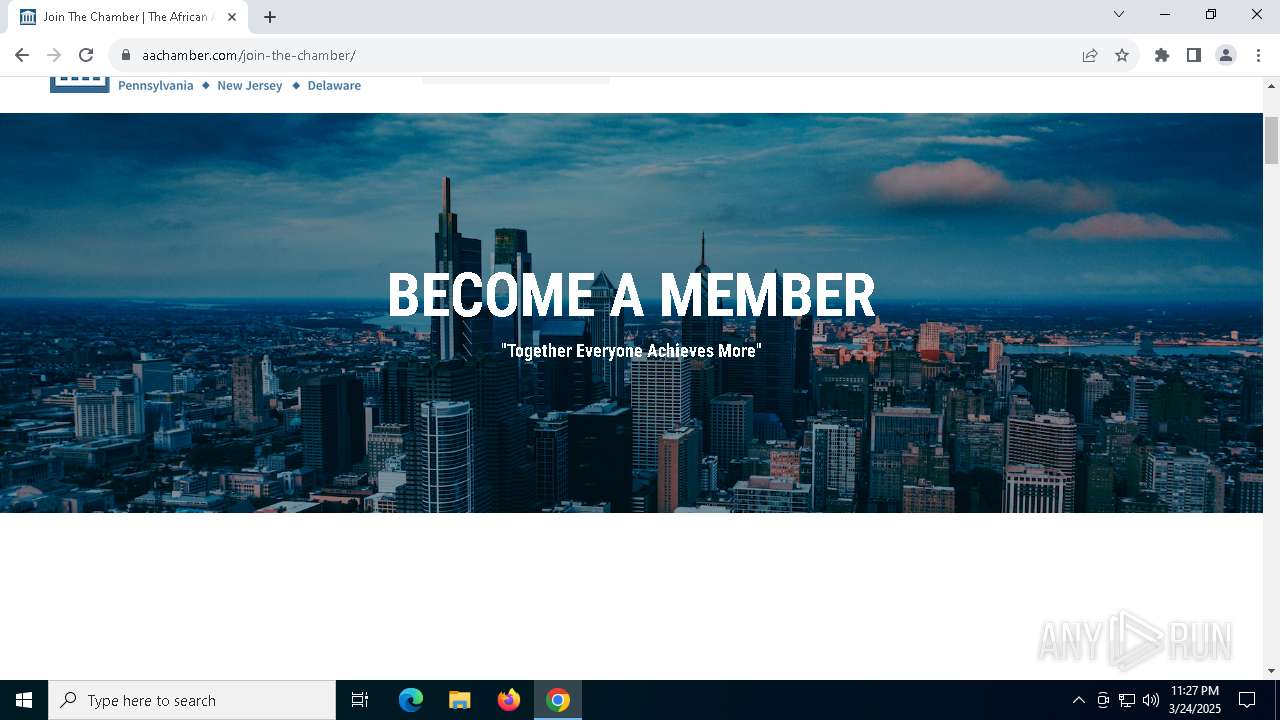Screen dimensions: 1280x720
Task: Select Chrome on the taskbar
Action: (558, 700)
